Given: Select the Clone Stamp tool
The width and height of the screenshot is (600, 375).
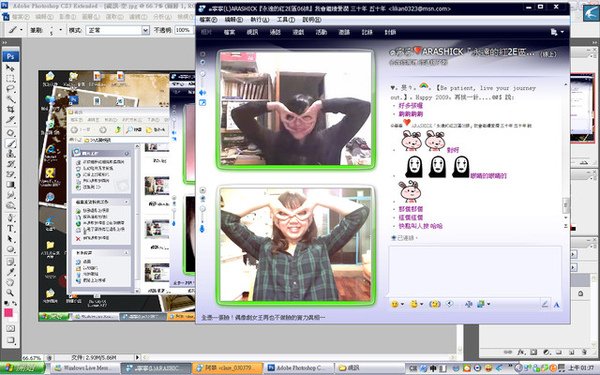Looking at the screenshot, I should [x=10, y=154].
